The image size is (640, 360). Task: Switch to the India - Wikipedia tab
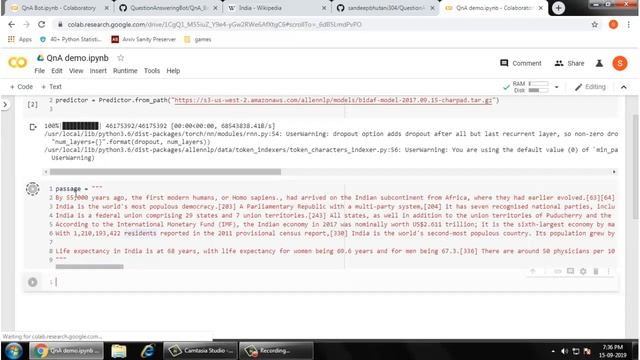tap(277, 8)
